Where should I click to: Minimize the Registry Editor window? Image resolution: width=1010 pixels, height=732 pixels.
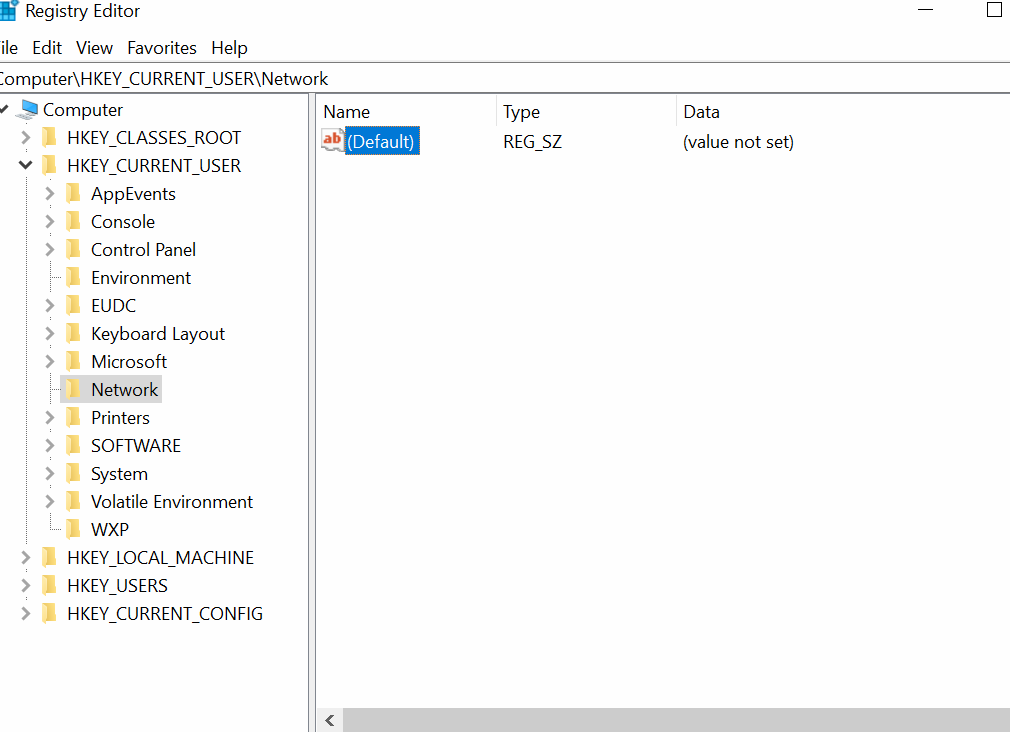point(926,10)
